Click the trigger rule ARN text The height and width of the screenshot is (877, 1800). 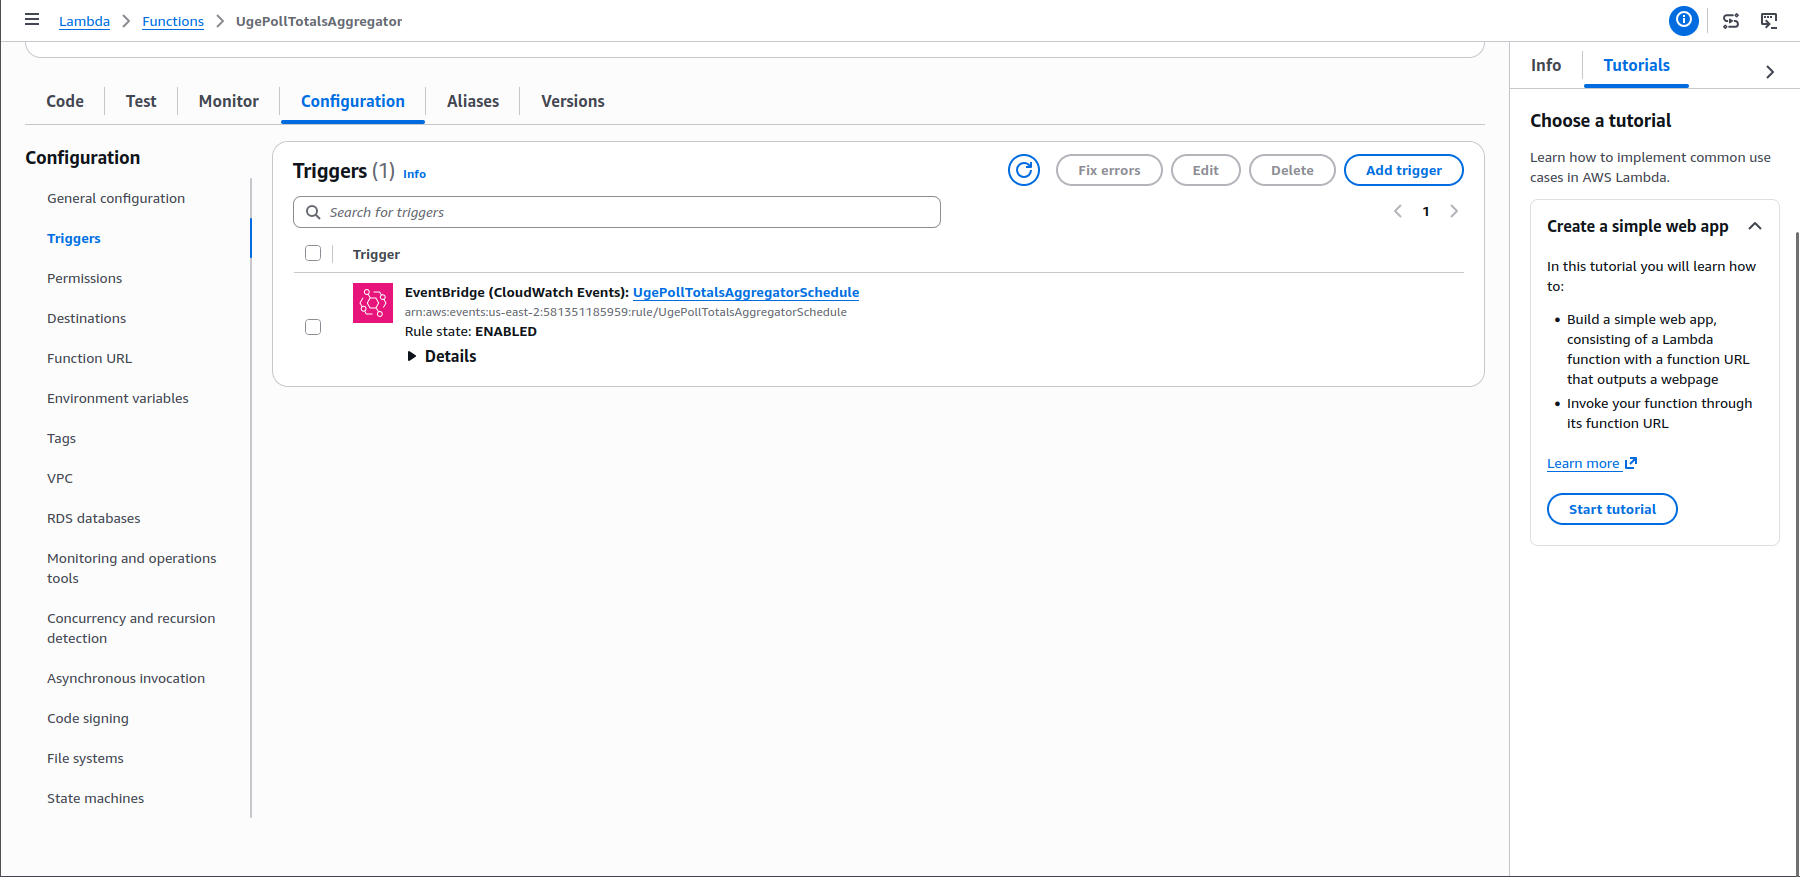(x=626, y=312)
